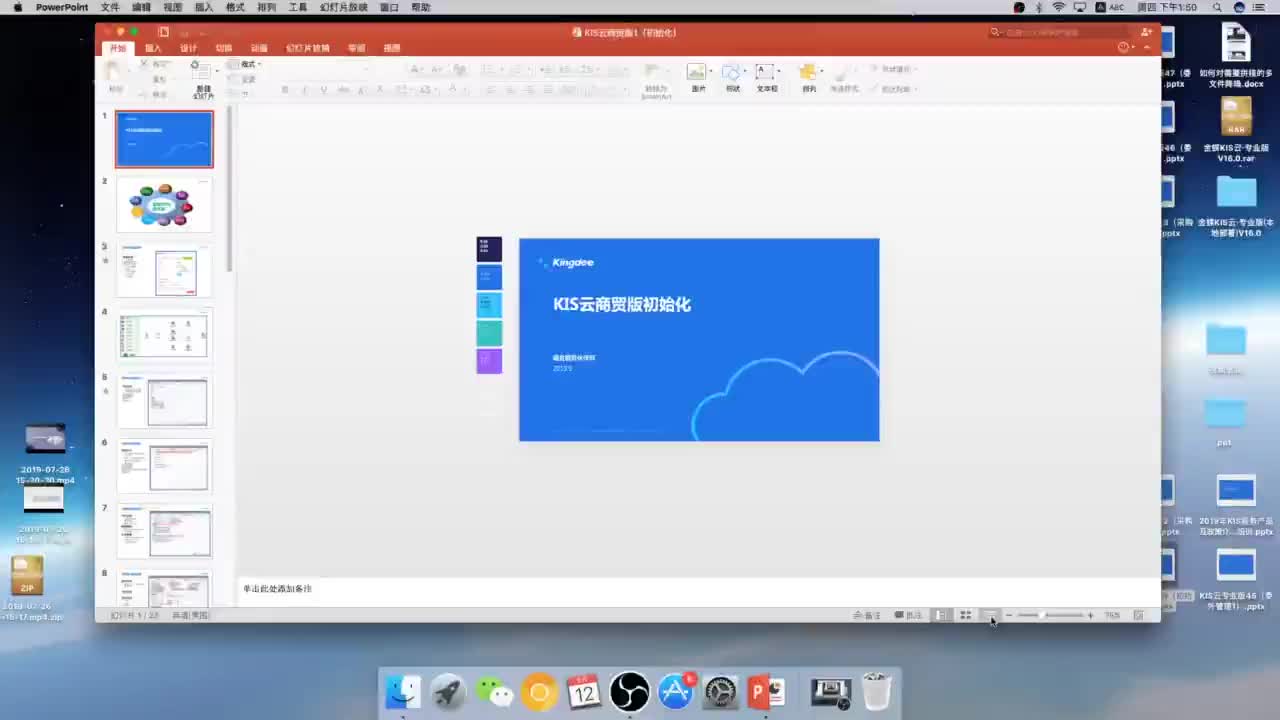
Task: Click the slide title 'KIS云商贸版初始化'
Action: click(622, 304)
